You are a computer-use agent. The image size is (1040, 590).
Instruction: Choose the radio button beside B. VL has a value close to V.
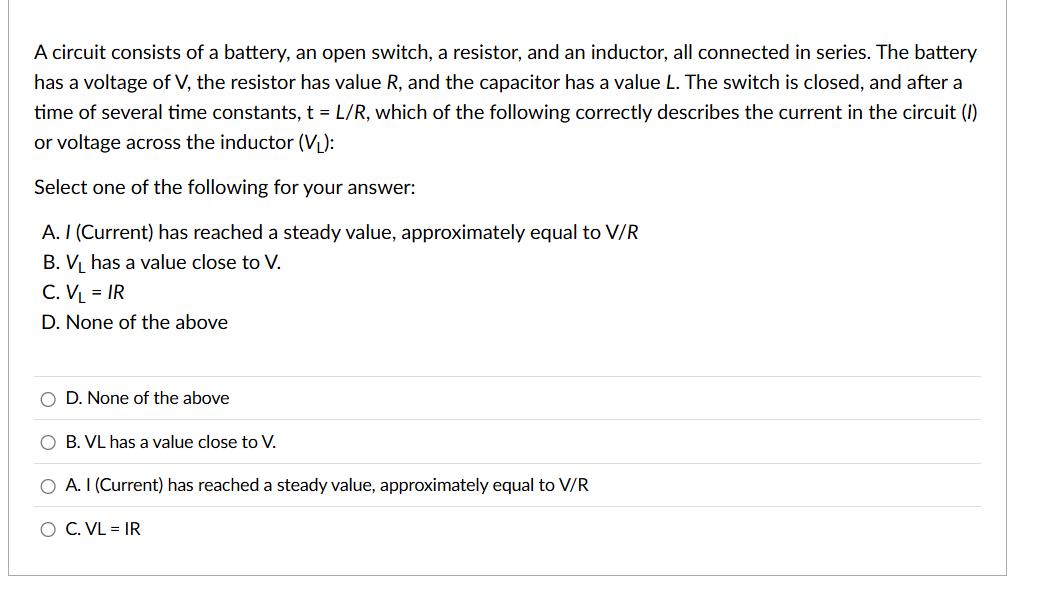coord(48,443)
